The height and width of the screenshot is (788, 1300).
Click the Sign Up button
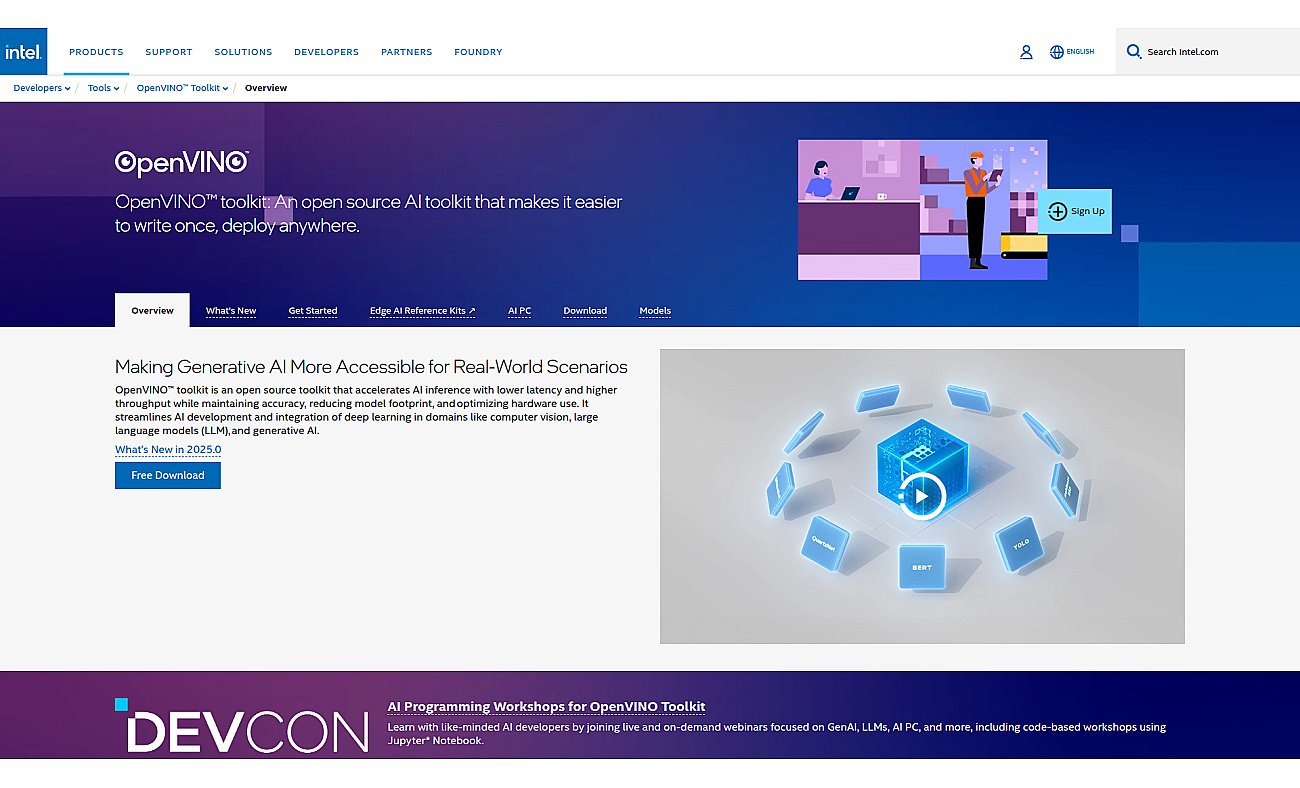[1074, 211]
